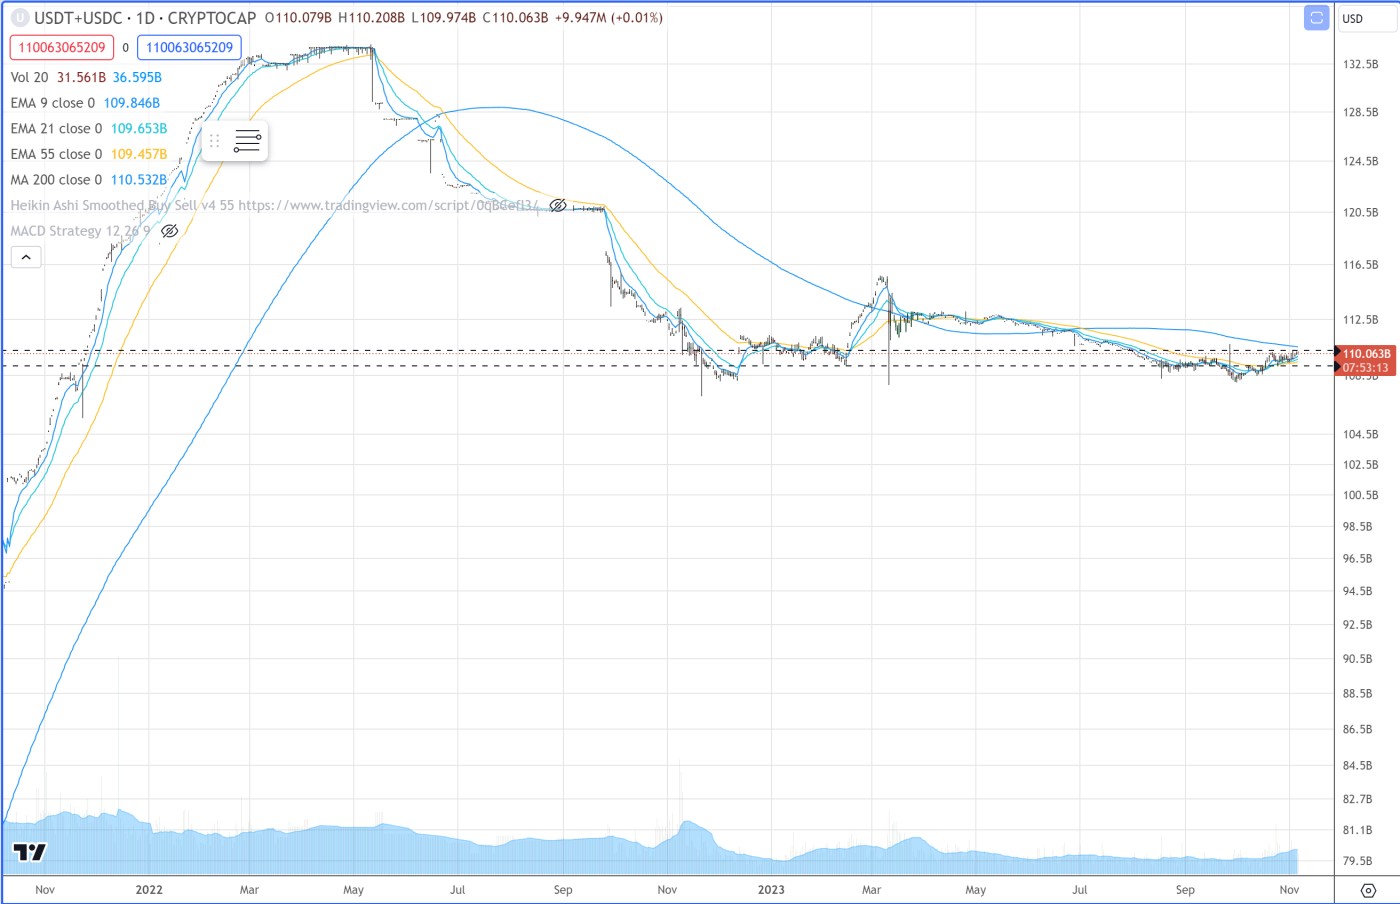The image size is (1400, 904).
Task: Select the Vol 20 indicator legend
Action: (x=29, y=77)
